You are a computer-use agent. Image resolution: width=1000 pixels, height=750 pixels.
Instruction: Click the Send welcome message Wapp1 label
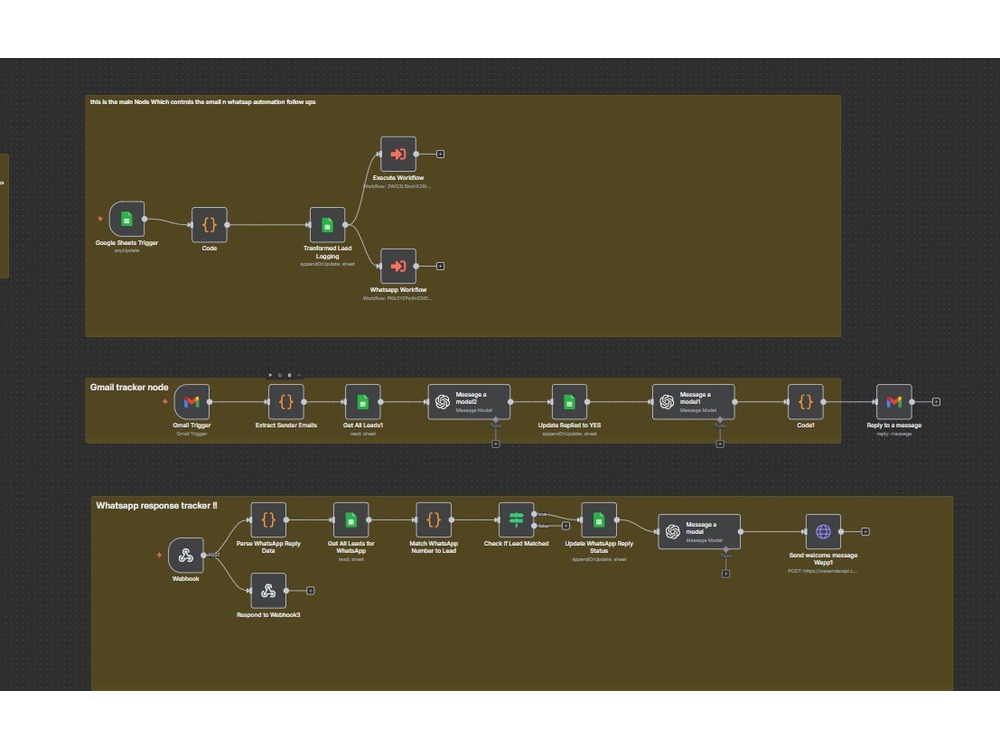[823, 559]
